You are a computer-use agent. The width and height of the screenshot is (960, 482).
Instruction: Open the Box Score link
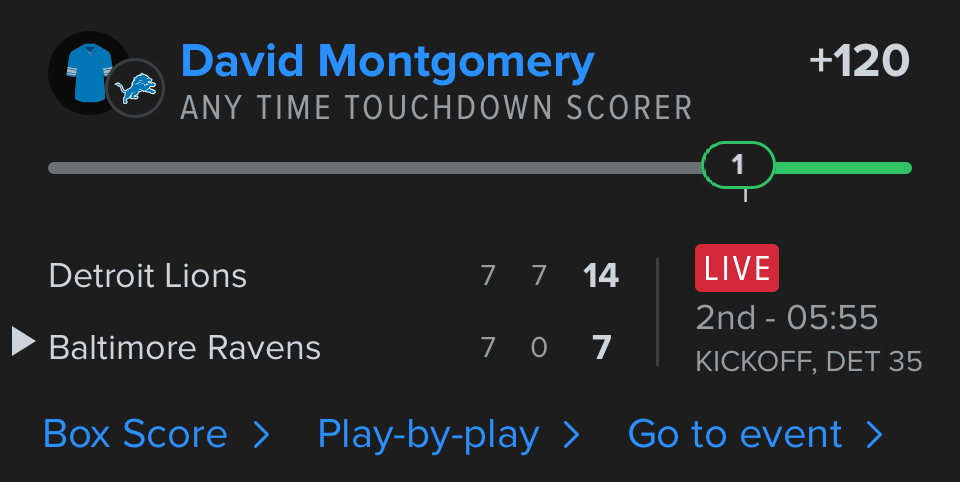click(x=136, y=434)
